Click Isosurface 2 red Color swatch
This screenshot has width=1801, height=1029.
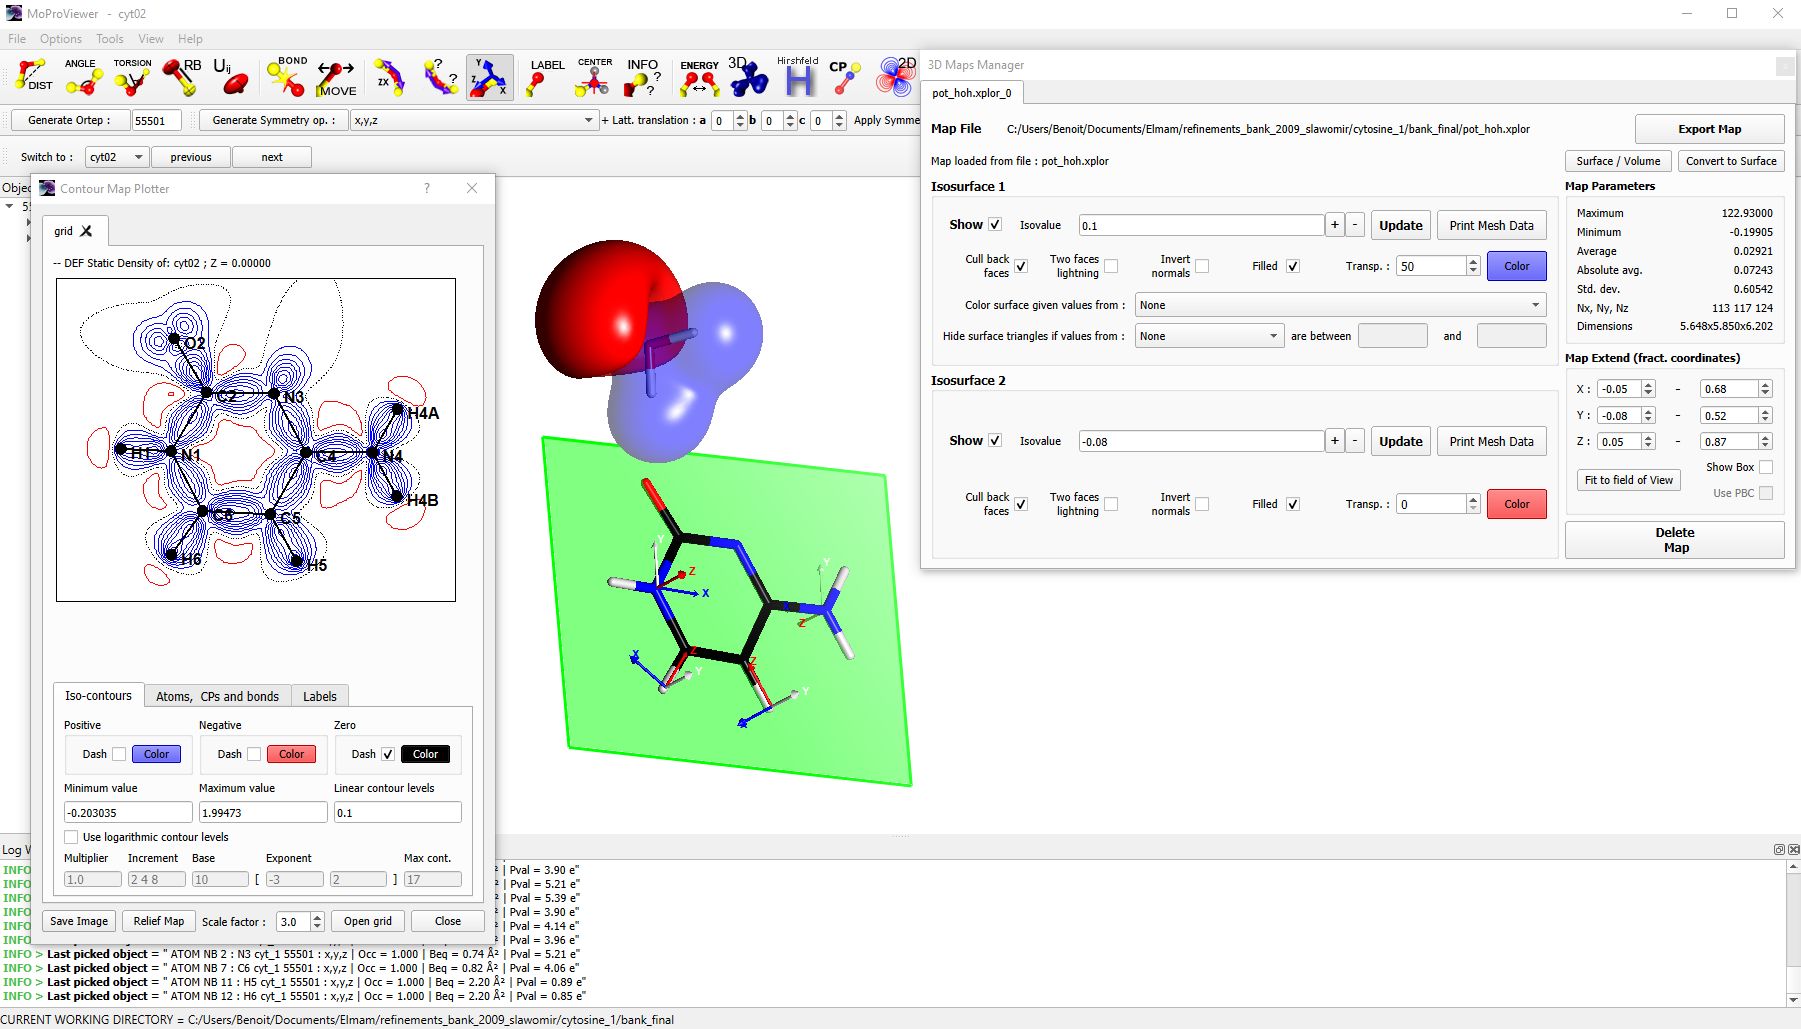(x=1516, y=504)
